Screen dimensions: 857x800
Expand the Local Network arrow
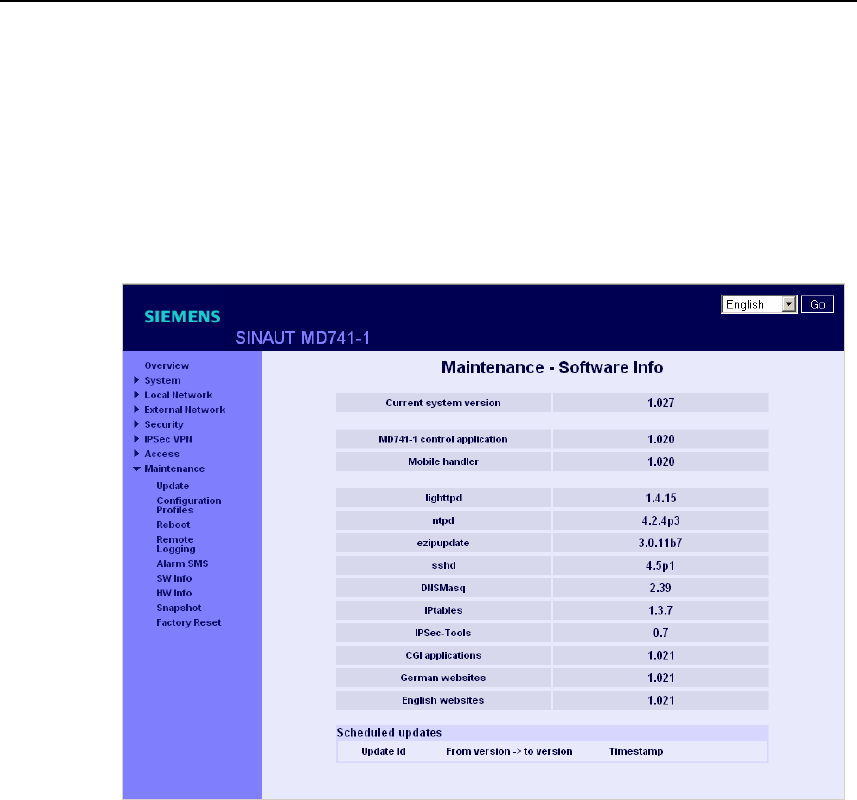click(137, 395)
